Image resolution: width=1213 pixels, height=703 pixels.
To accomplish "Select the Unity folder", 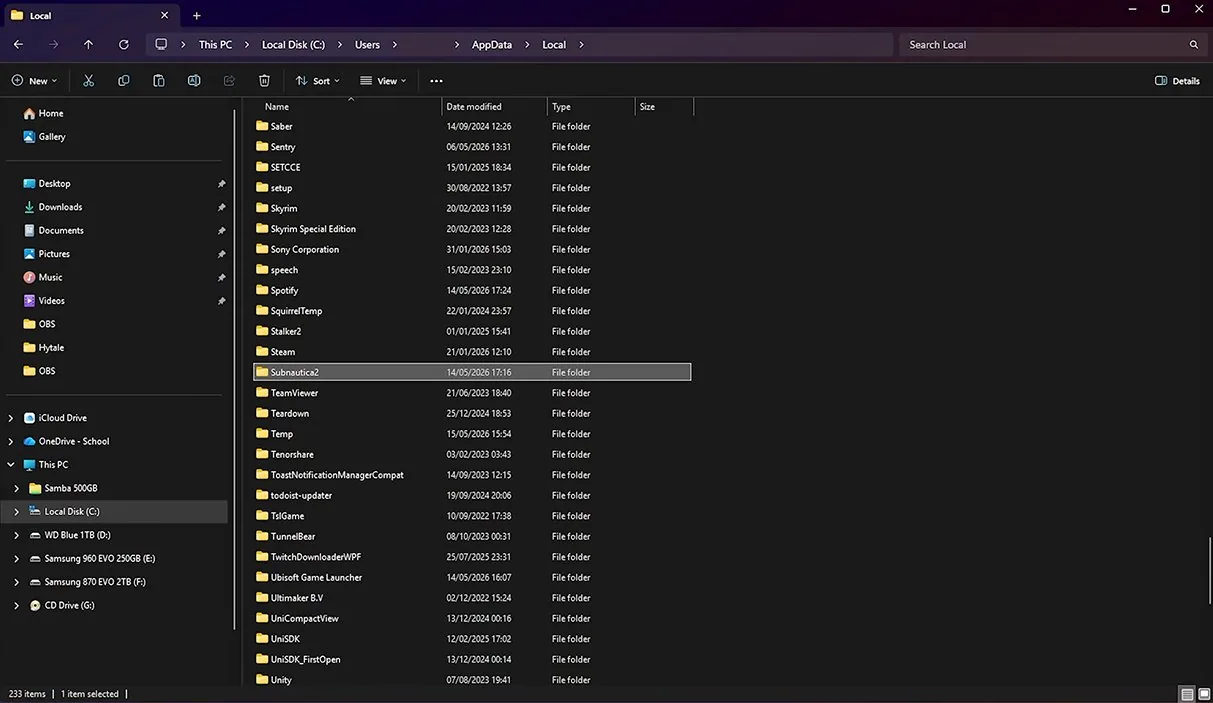I will (472, 680).
